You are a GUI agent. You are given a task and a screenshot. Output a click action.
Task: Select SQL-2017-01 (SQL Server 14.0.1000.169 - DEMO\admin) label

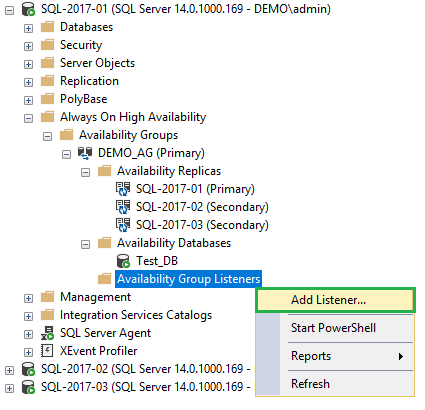[x=186, y=9]
